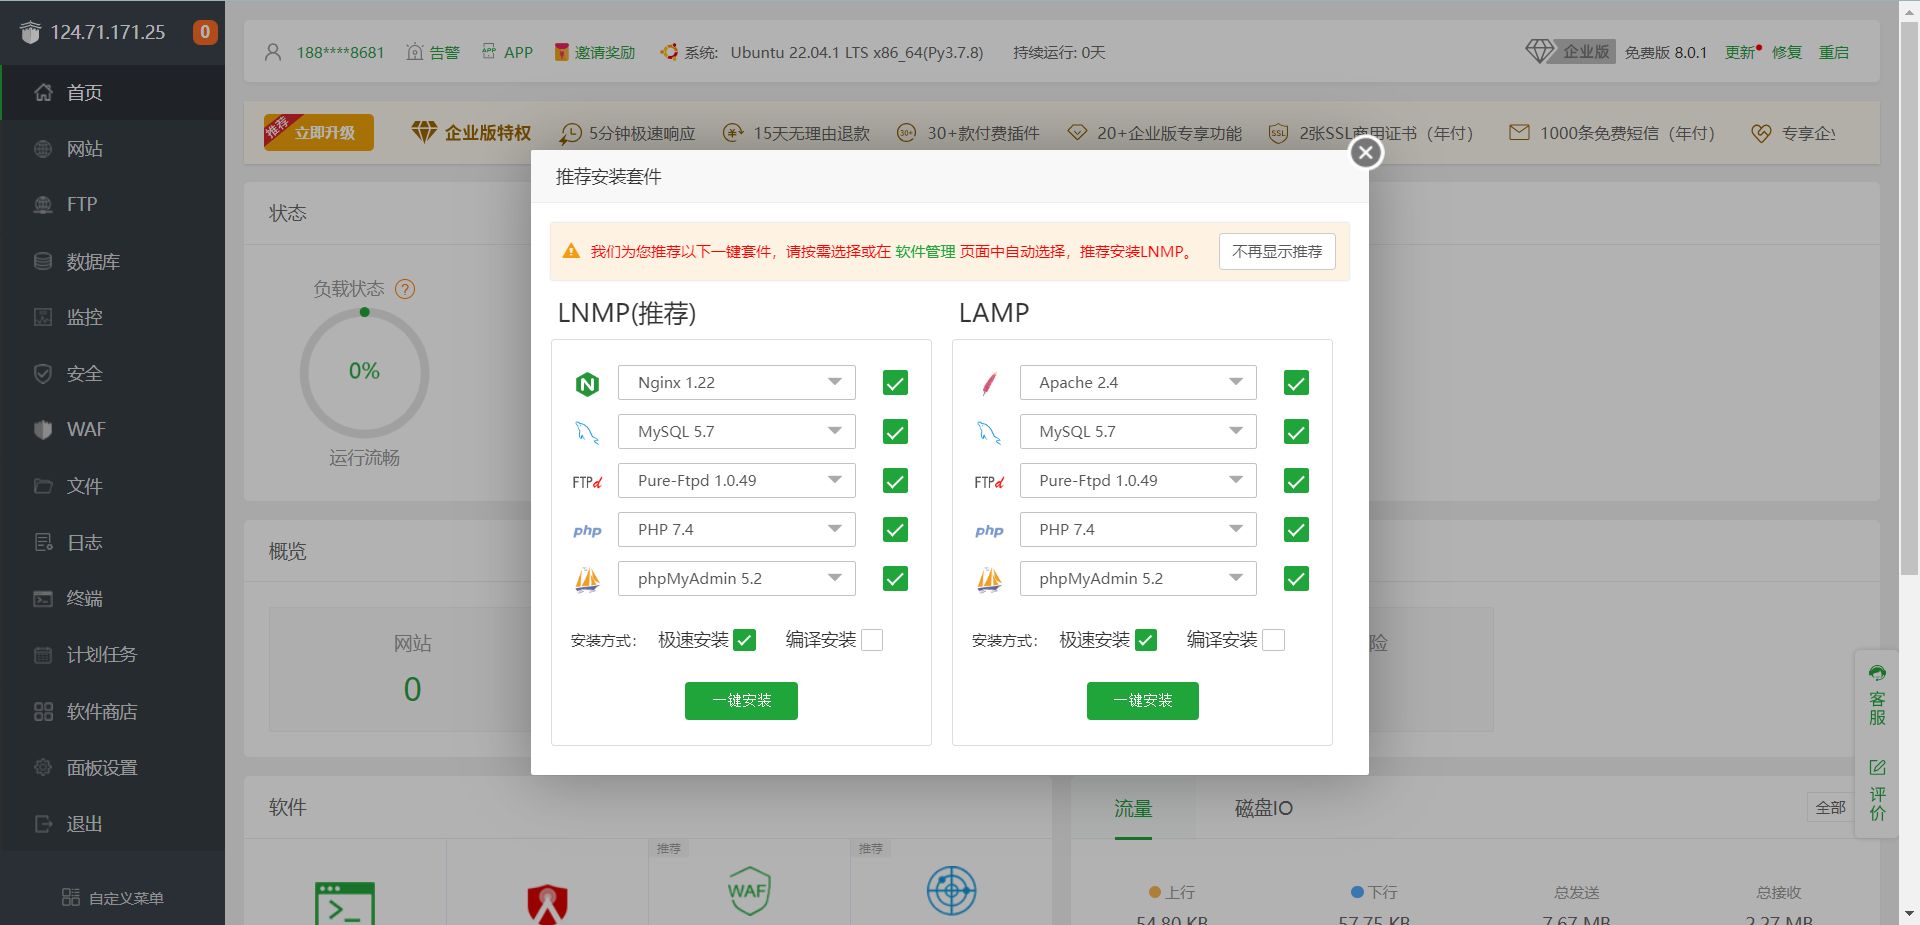Open the LNMP phpMyAdmin 5.2 dropdown
The height and width of the screenshot is (925, 1920).
tap(737, 579)
